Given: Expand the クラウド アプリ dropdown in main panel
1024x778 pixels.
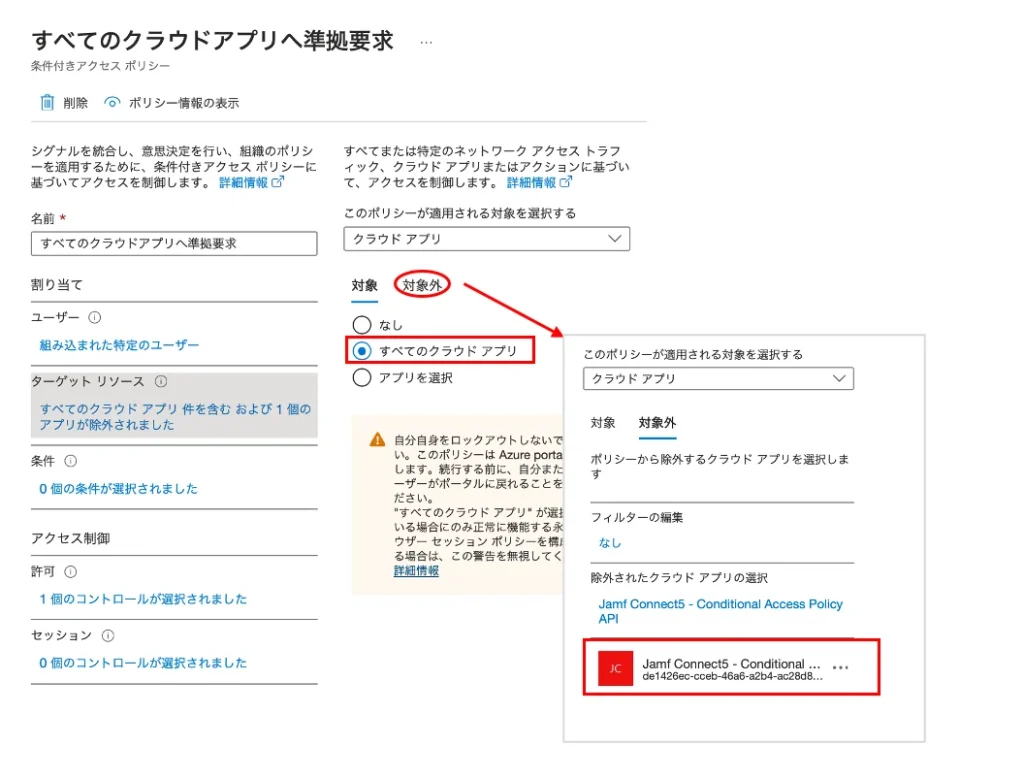Looking at the screenshot, I should pyautogui.click(x=486, y=239).
